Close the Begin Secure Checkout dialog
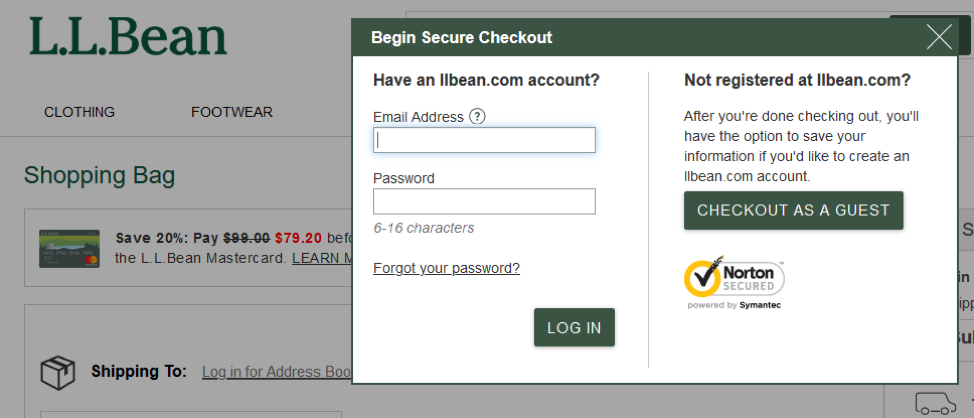Screen dimensions: 974x418 pos(939,37)
